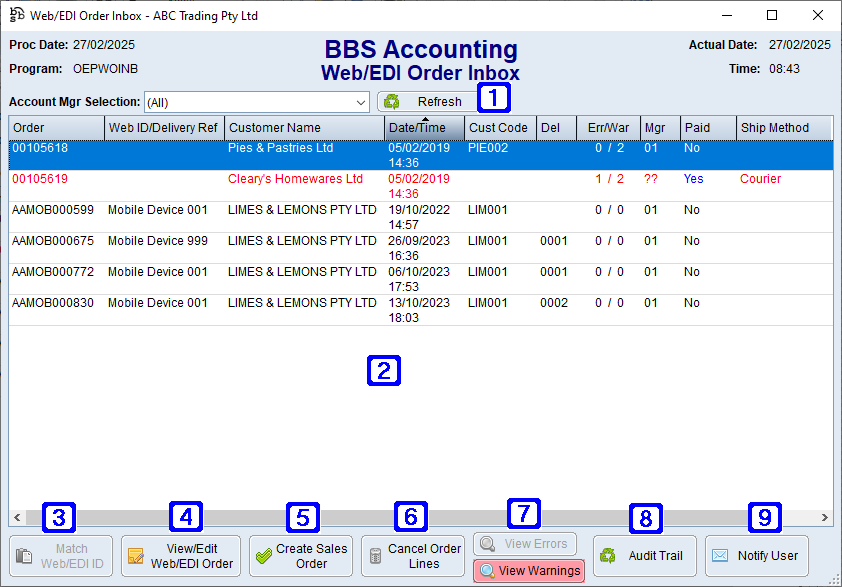Click the blue Yes paid cell
This screenshot has height=587, width=842.
(x=693, y=179)
